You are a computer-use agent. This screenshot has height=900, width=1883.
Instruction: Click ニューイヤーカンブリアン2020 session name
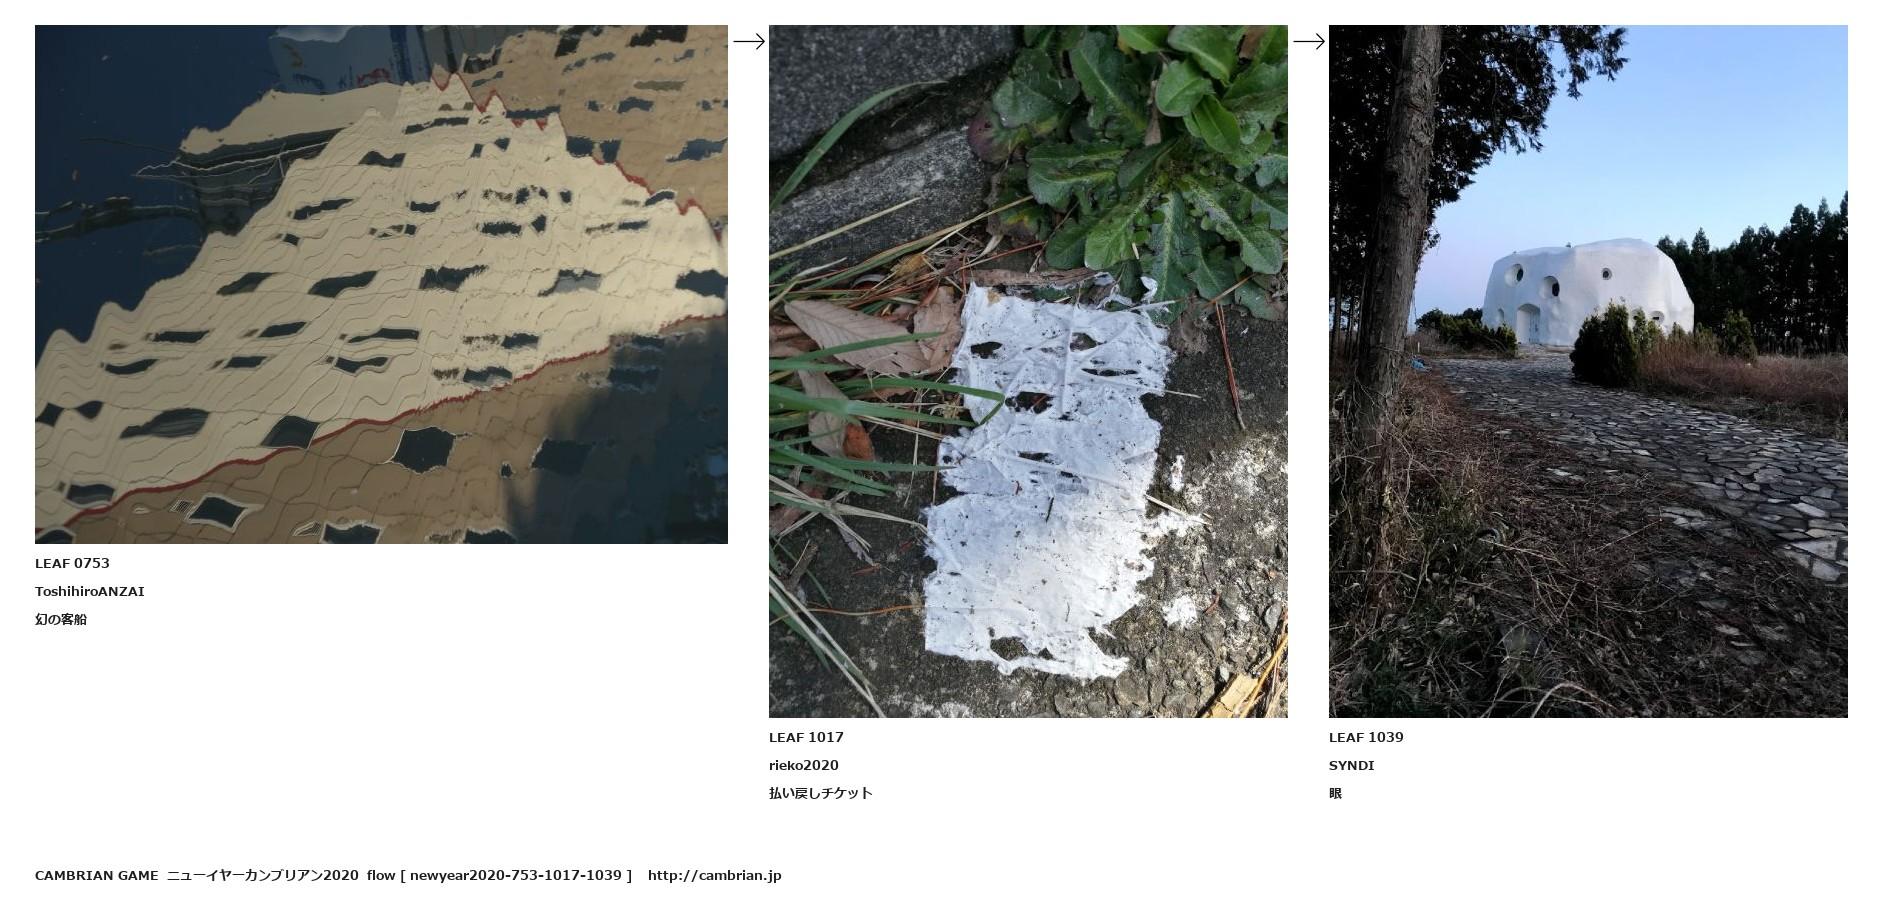(262, 875)
